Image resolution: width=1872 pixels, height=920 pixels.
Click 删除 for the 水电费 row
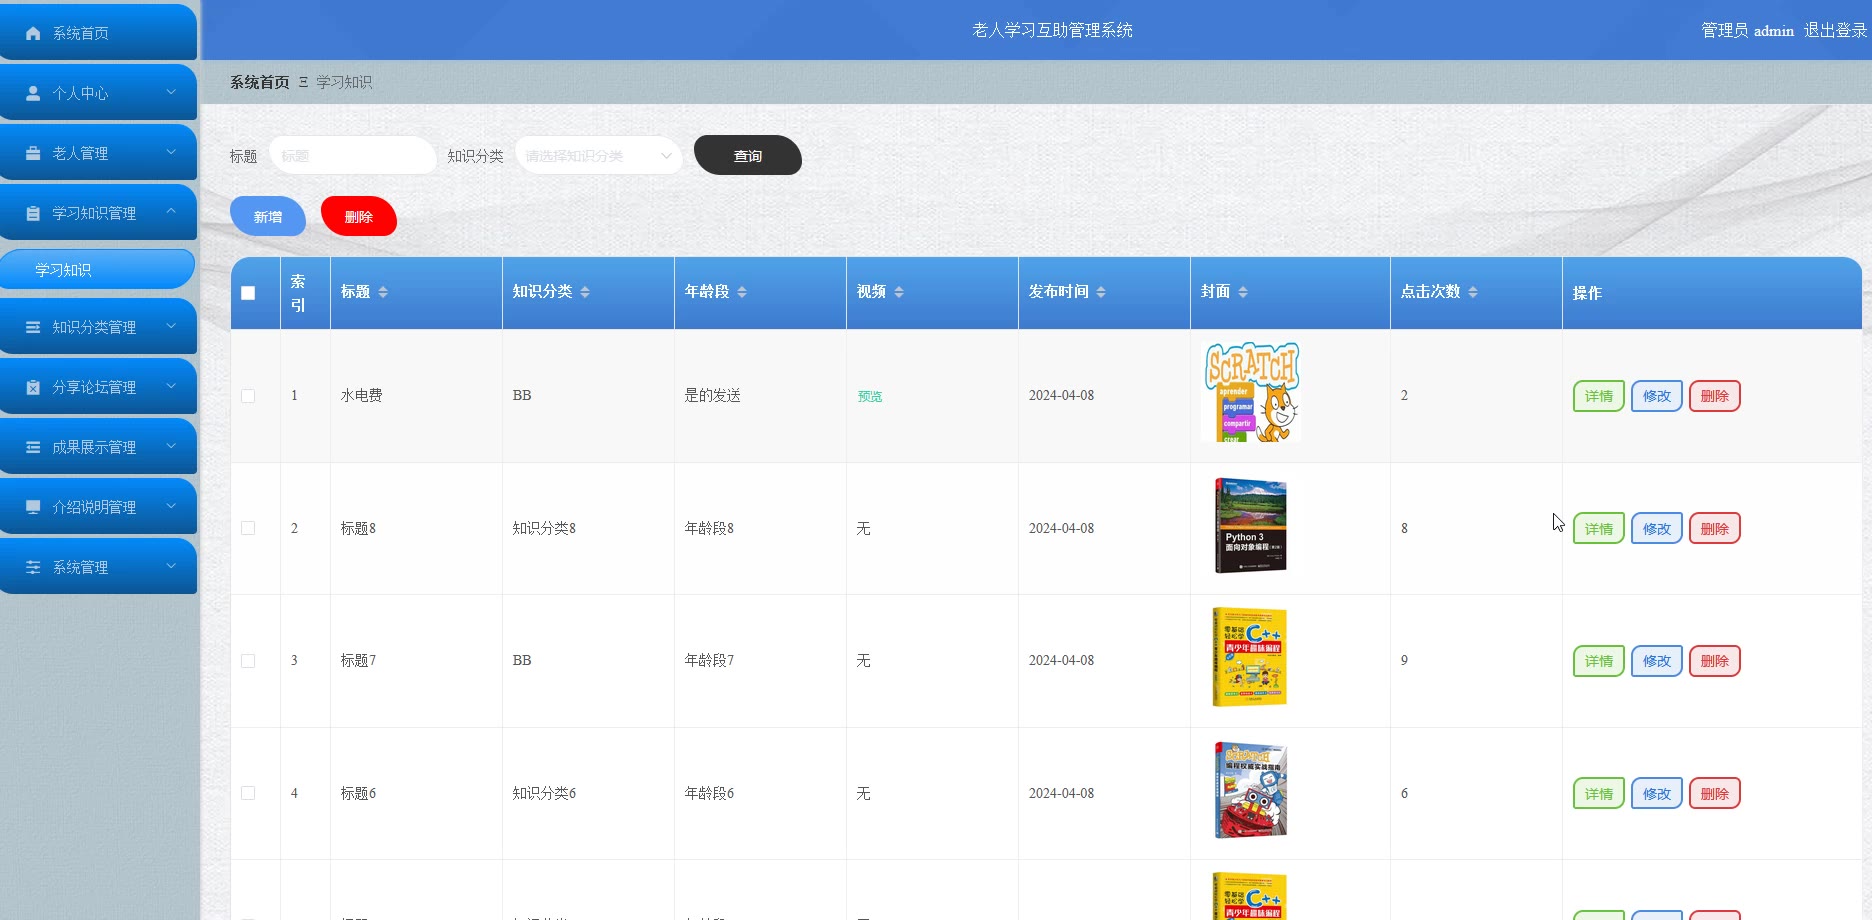pyautogui.click(x=1715, y=396)
